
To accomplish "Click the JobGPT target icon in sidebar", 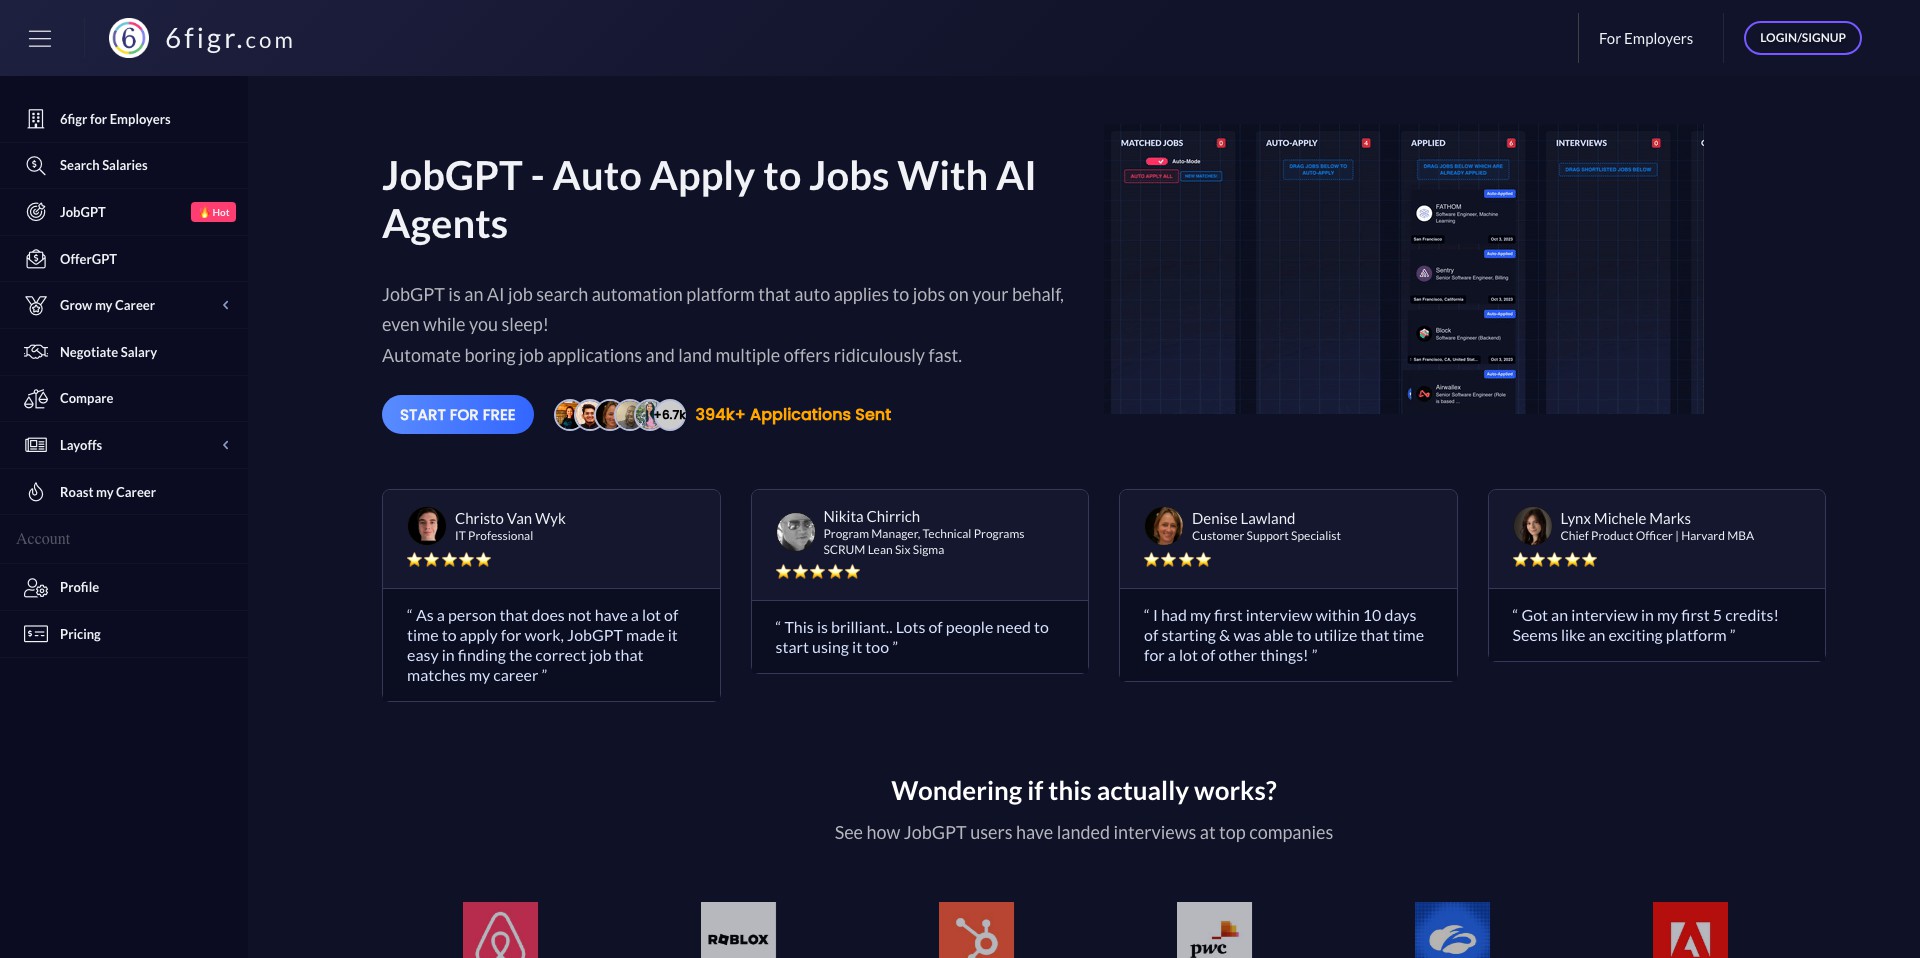I will pyautogui.click(x=36, y=212).
